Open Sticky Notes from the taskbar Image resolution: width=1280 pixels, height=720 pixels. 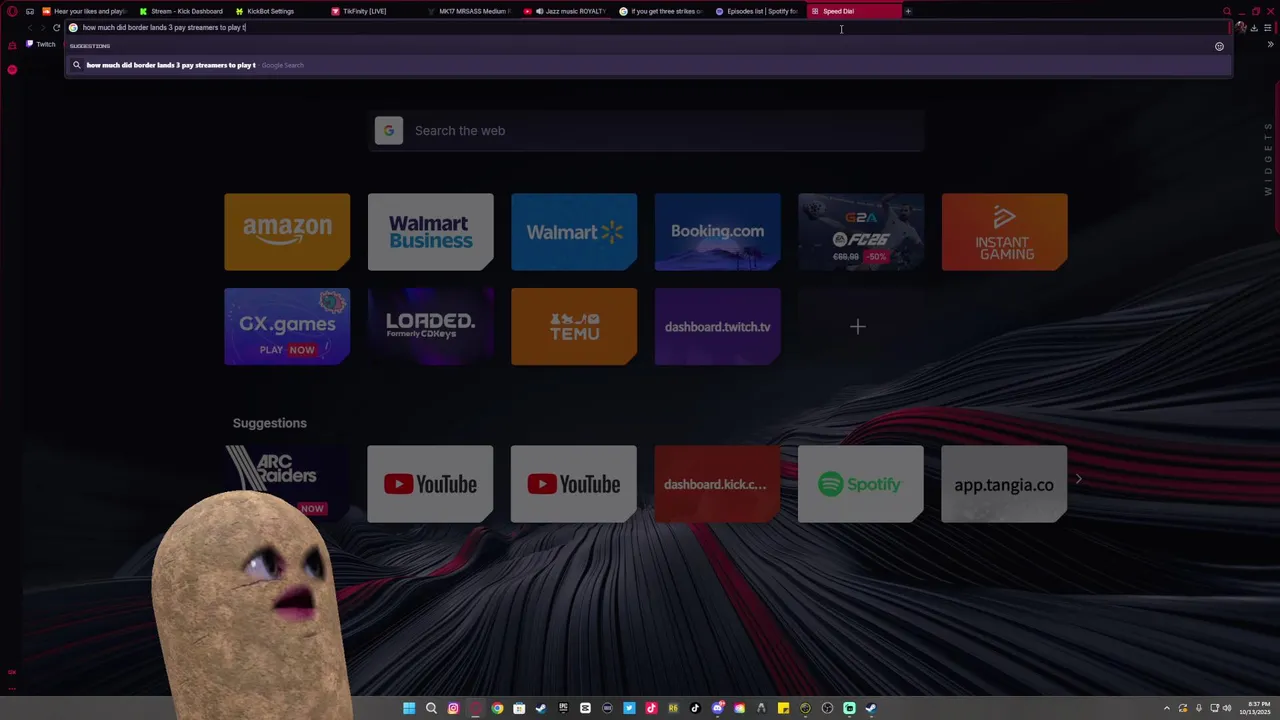(783, 708)
